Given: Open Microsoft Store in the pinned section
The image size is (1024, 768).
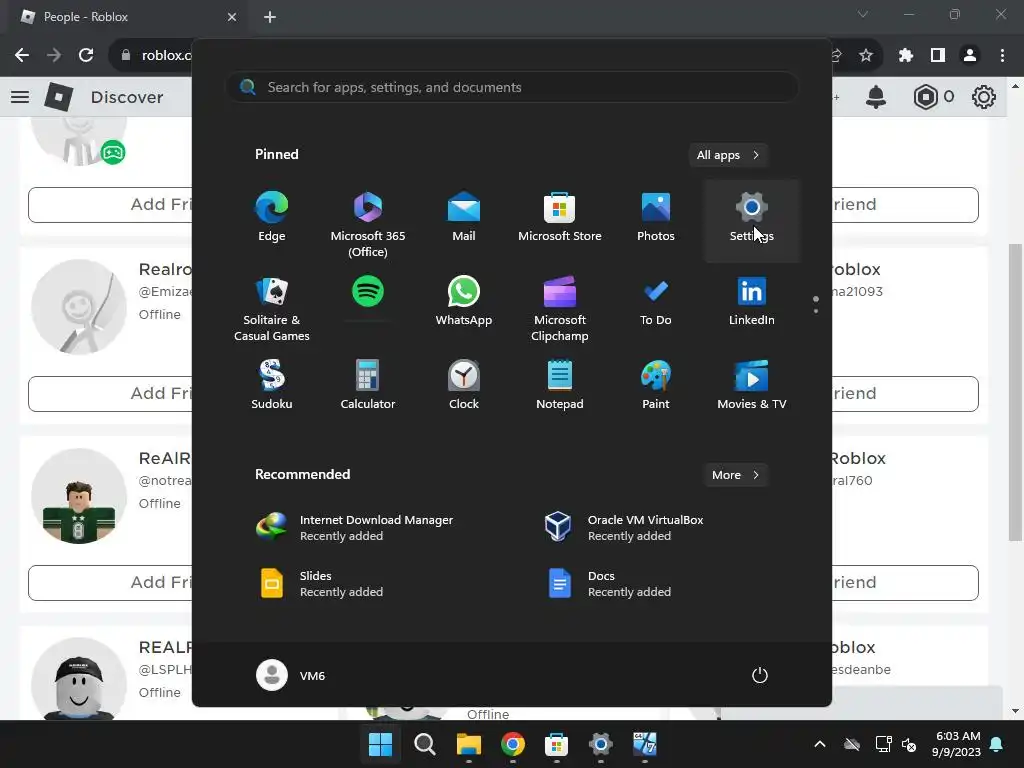Looking at the screenshot, I should pos(560,219).
